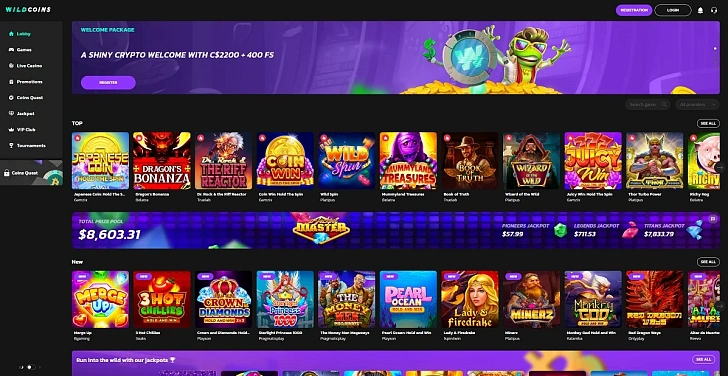
Task: Click the Registration button
Action: 634,10
